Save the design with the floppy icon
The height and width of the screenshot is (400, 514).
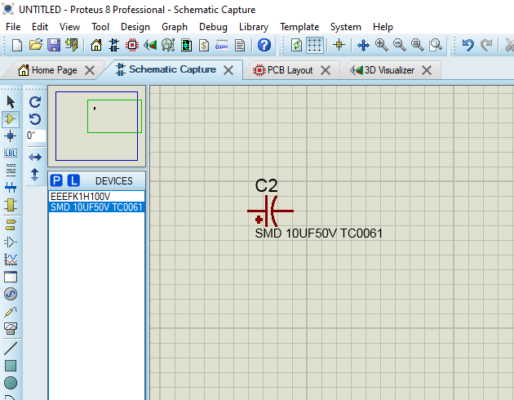click(x=53, y=45)
